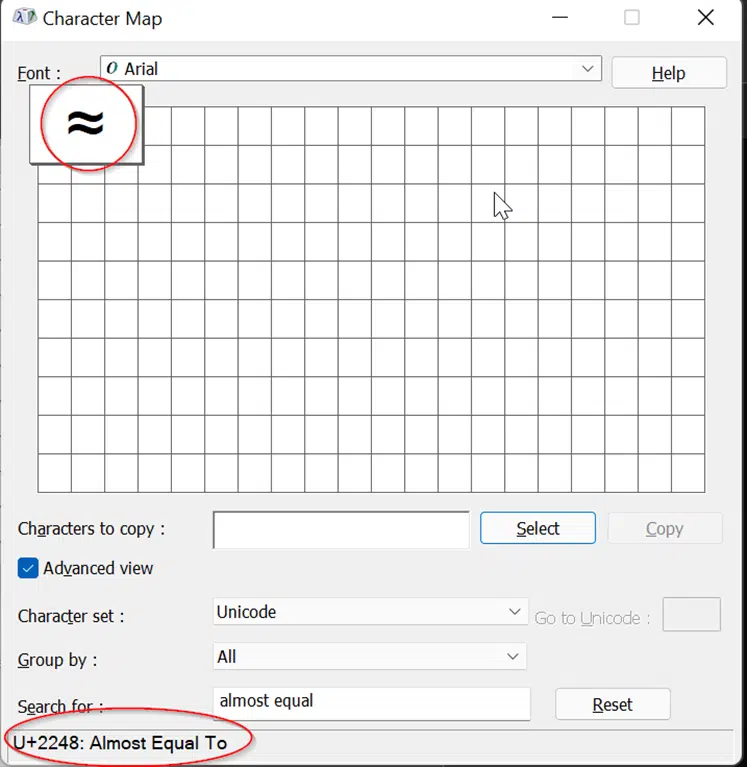Expand the Group by All dropdown

pyautogui.click(x=369, y=656)
